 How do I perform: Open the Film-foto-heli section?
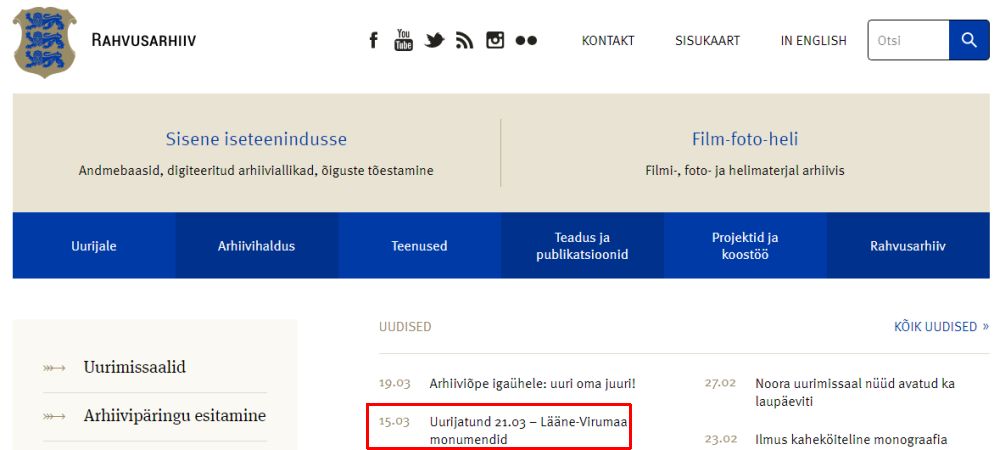745,140
